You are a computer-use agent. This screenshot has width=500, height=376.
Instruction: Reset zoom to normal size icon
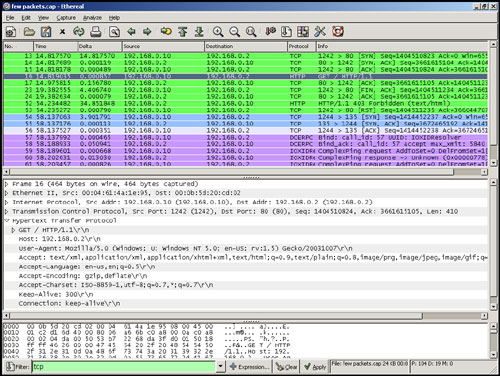251,32
